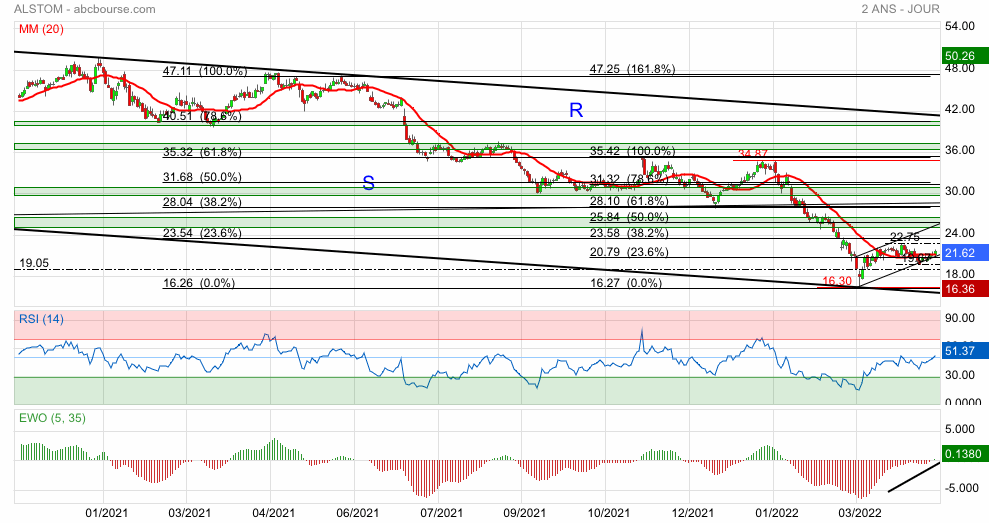Select the 47.25 (161.8%) Fibonacci label
The height and width of the screenshot is (523, 989).
point(632,70)
